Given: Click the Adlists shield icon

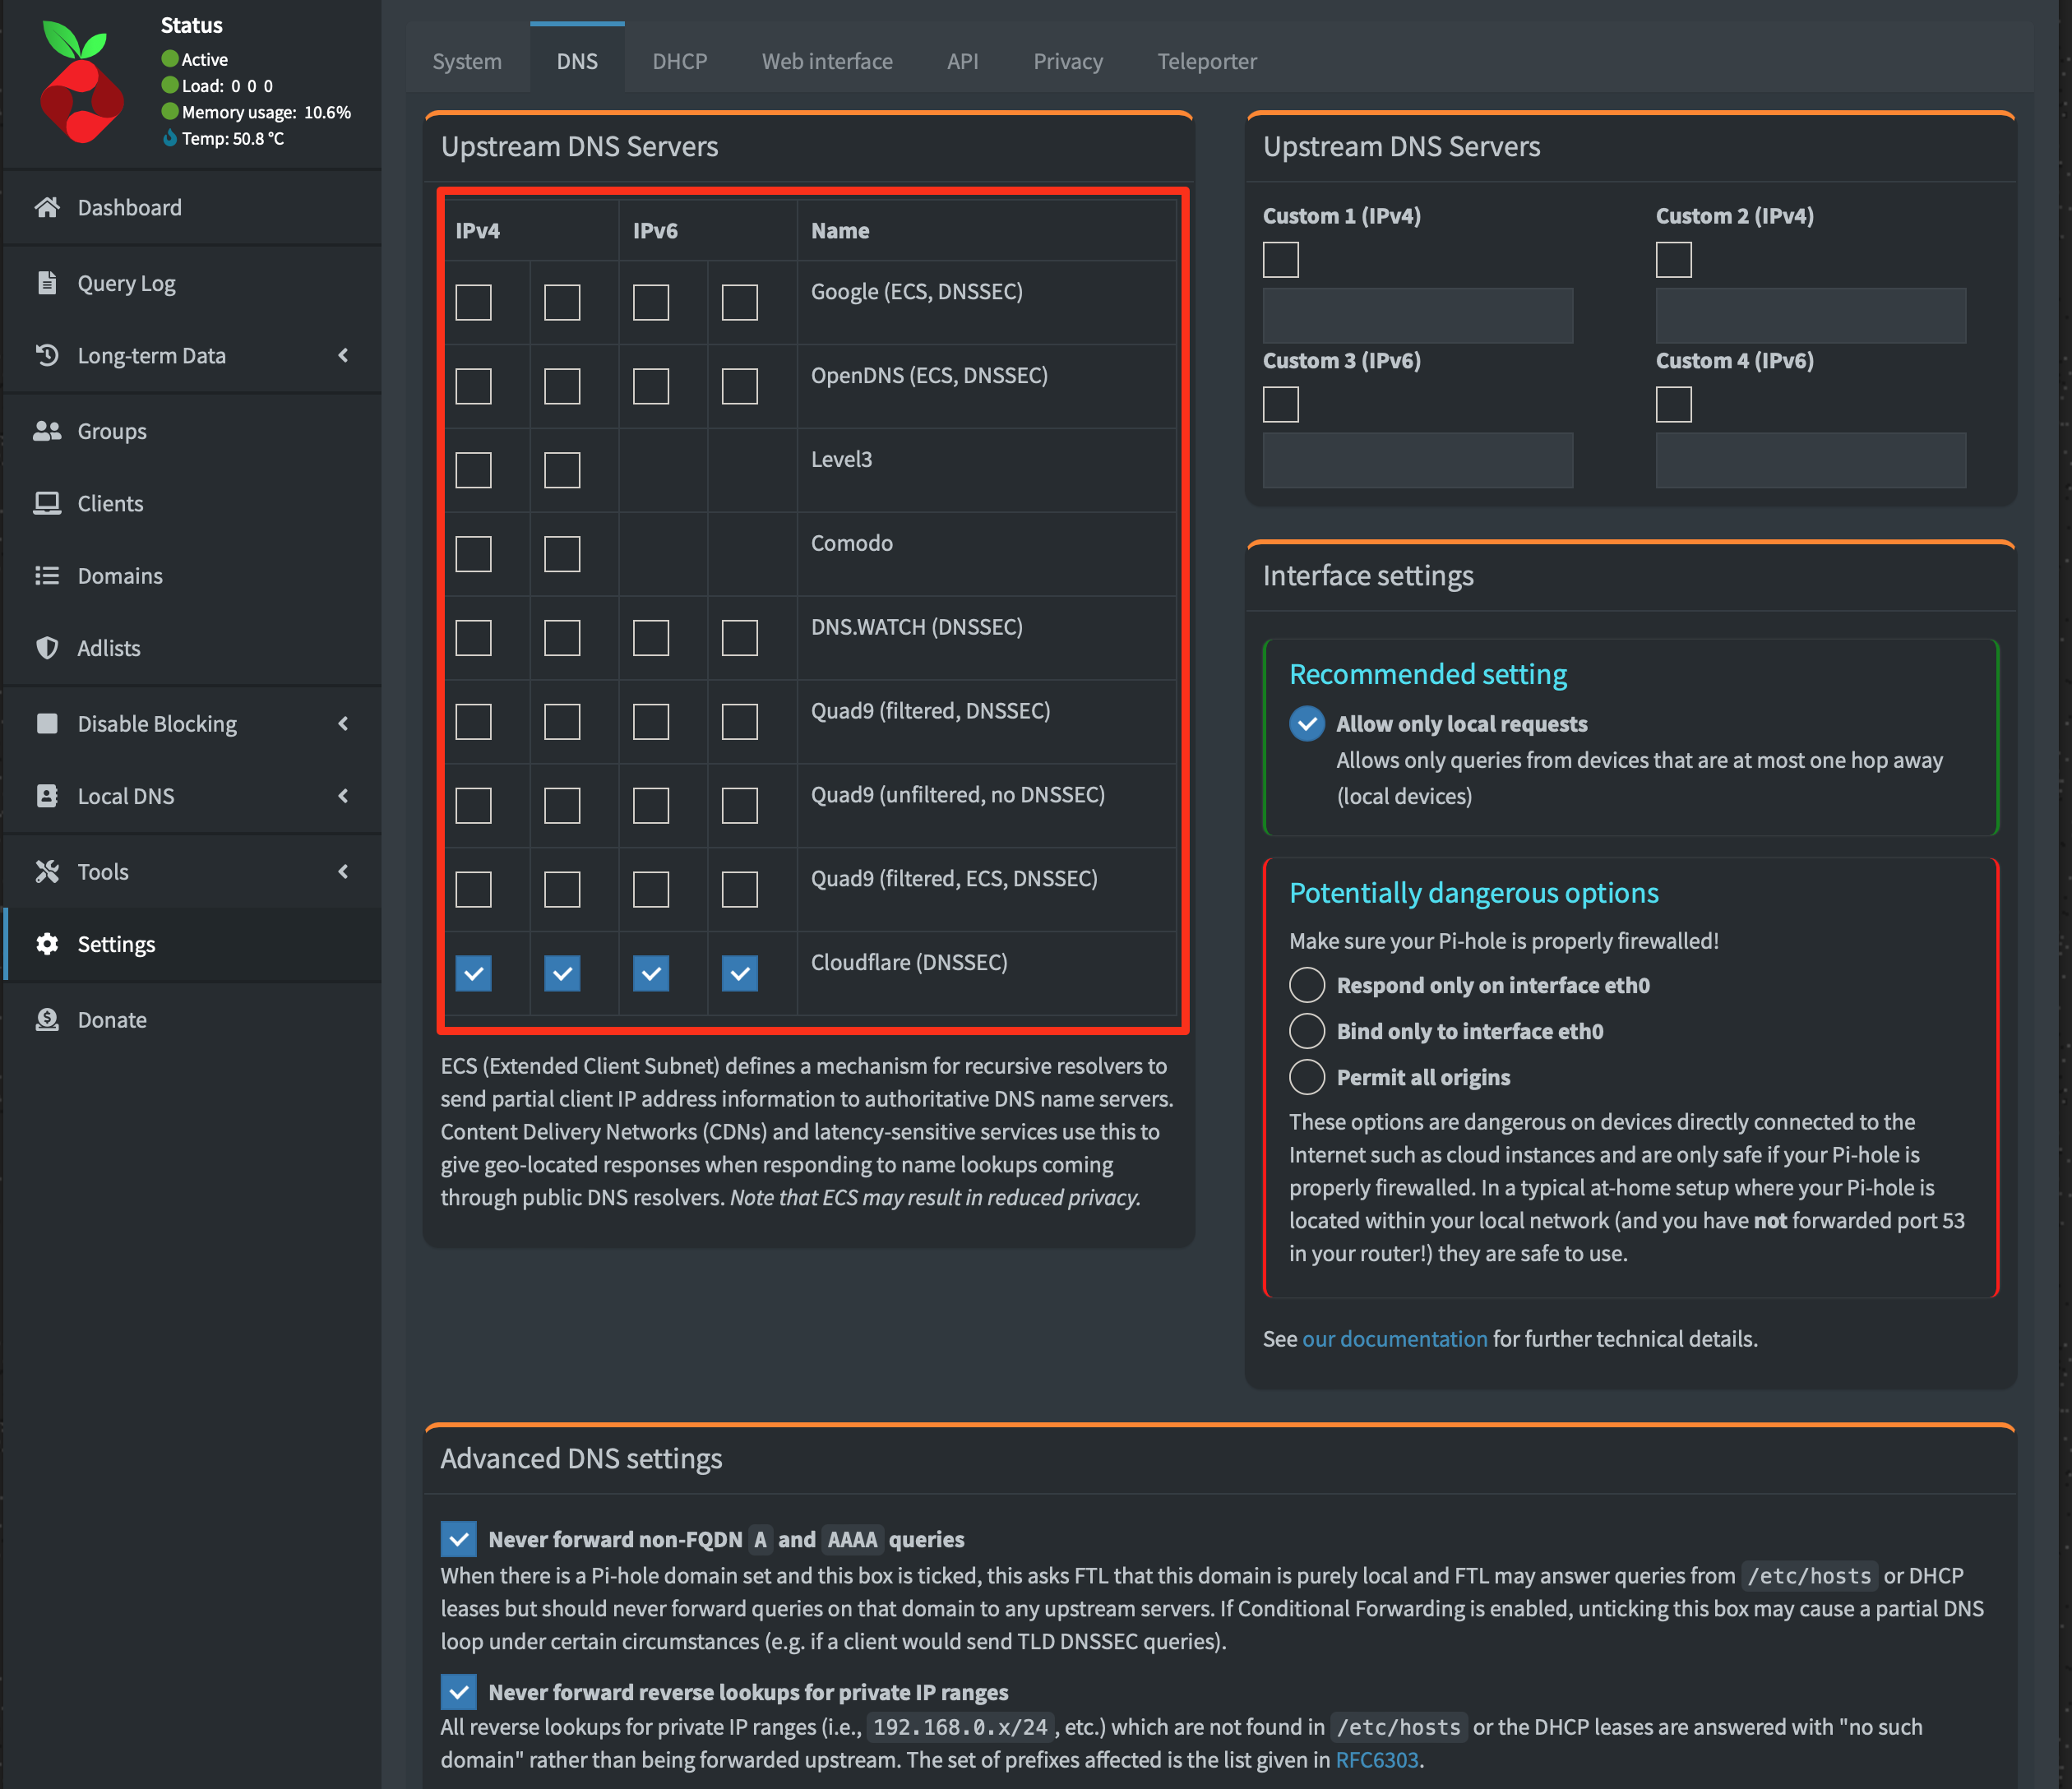Looking at the screenshot, I should click(x=47, y=647).
